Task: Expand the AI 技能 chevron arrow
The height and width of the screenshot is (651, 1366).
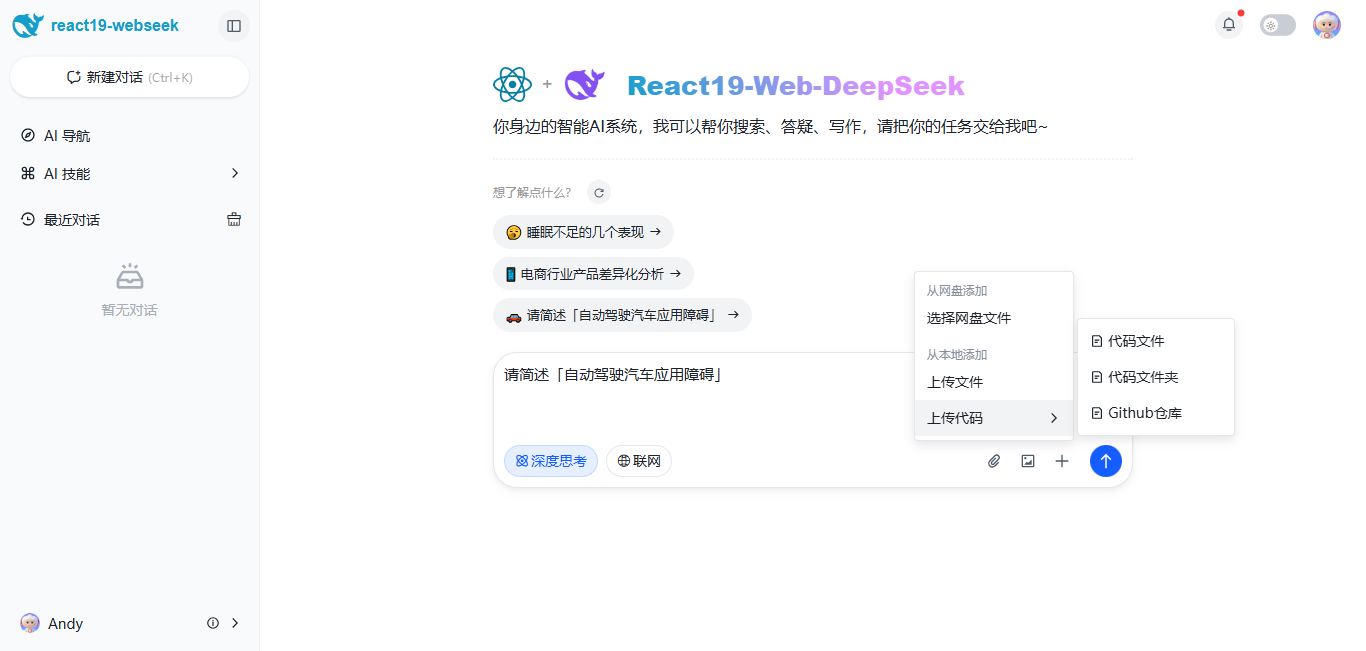Action: click(x=235, y=173)
